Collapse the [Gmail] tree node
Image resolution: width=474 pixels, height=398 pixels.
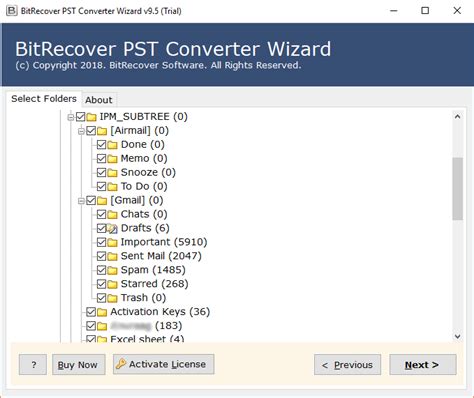tap(81, 201)
